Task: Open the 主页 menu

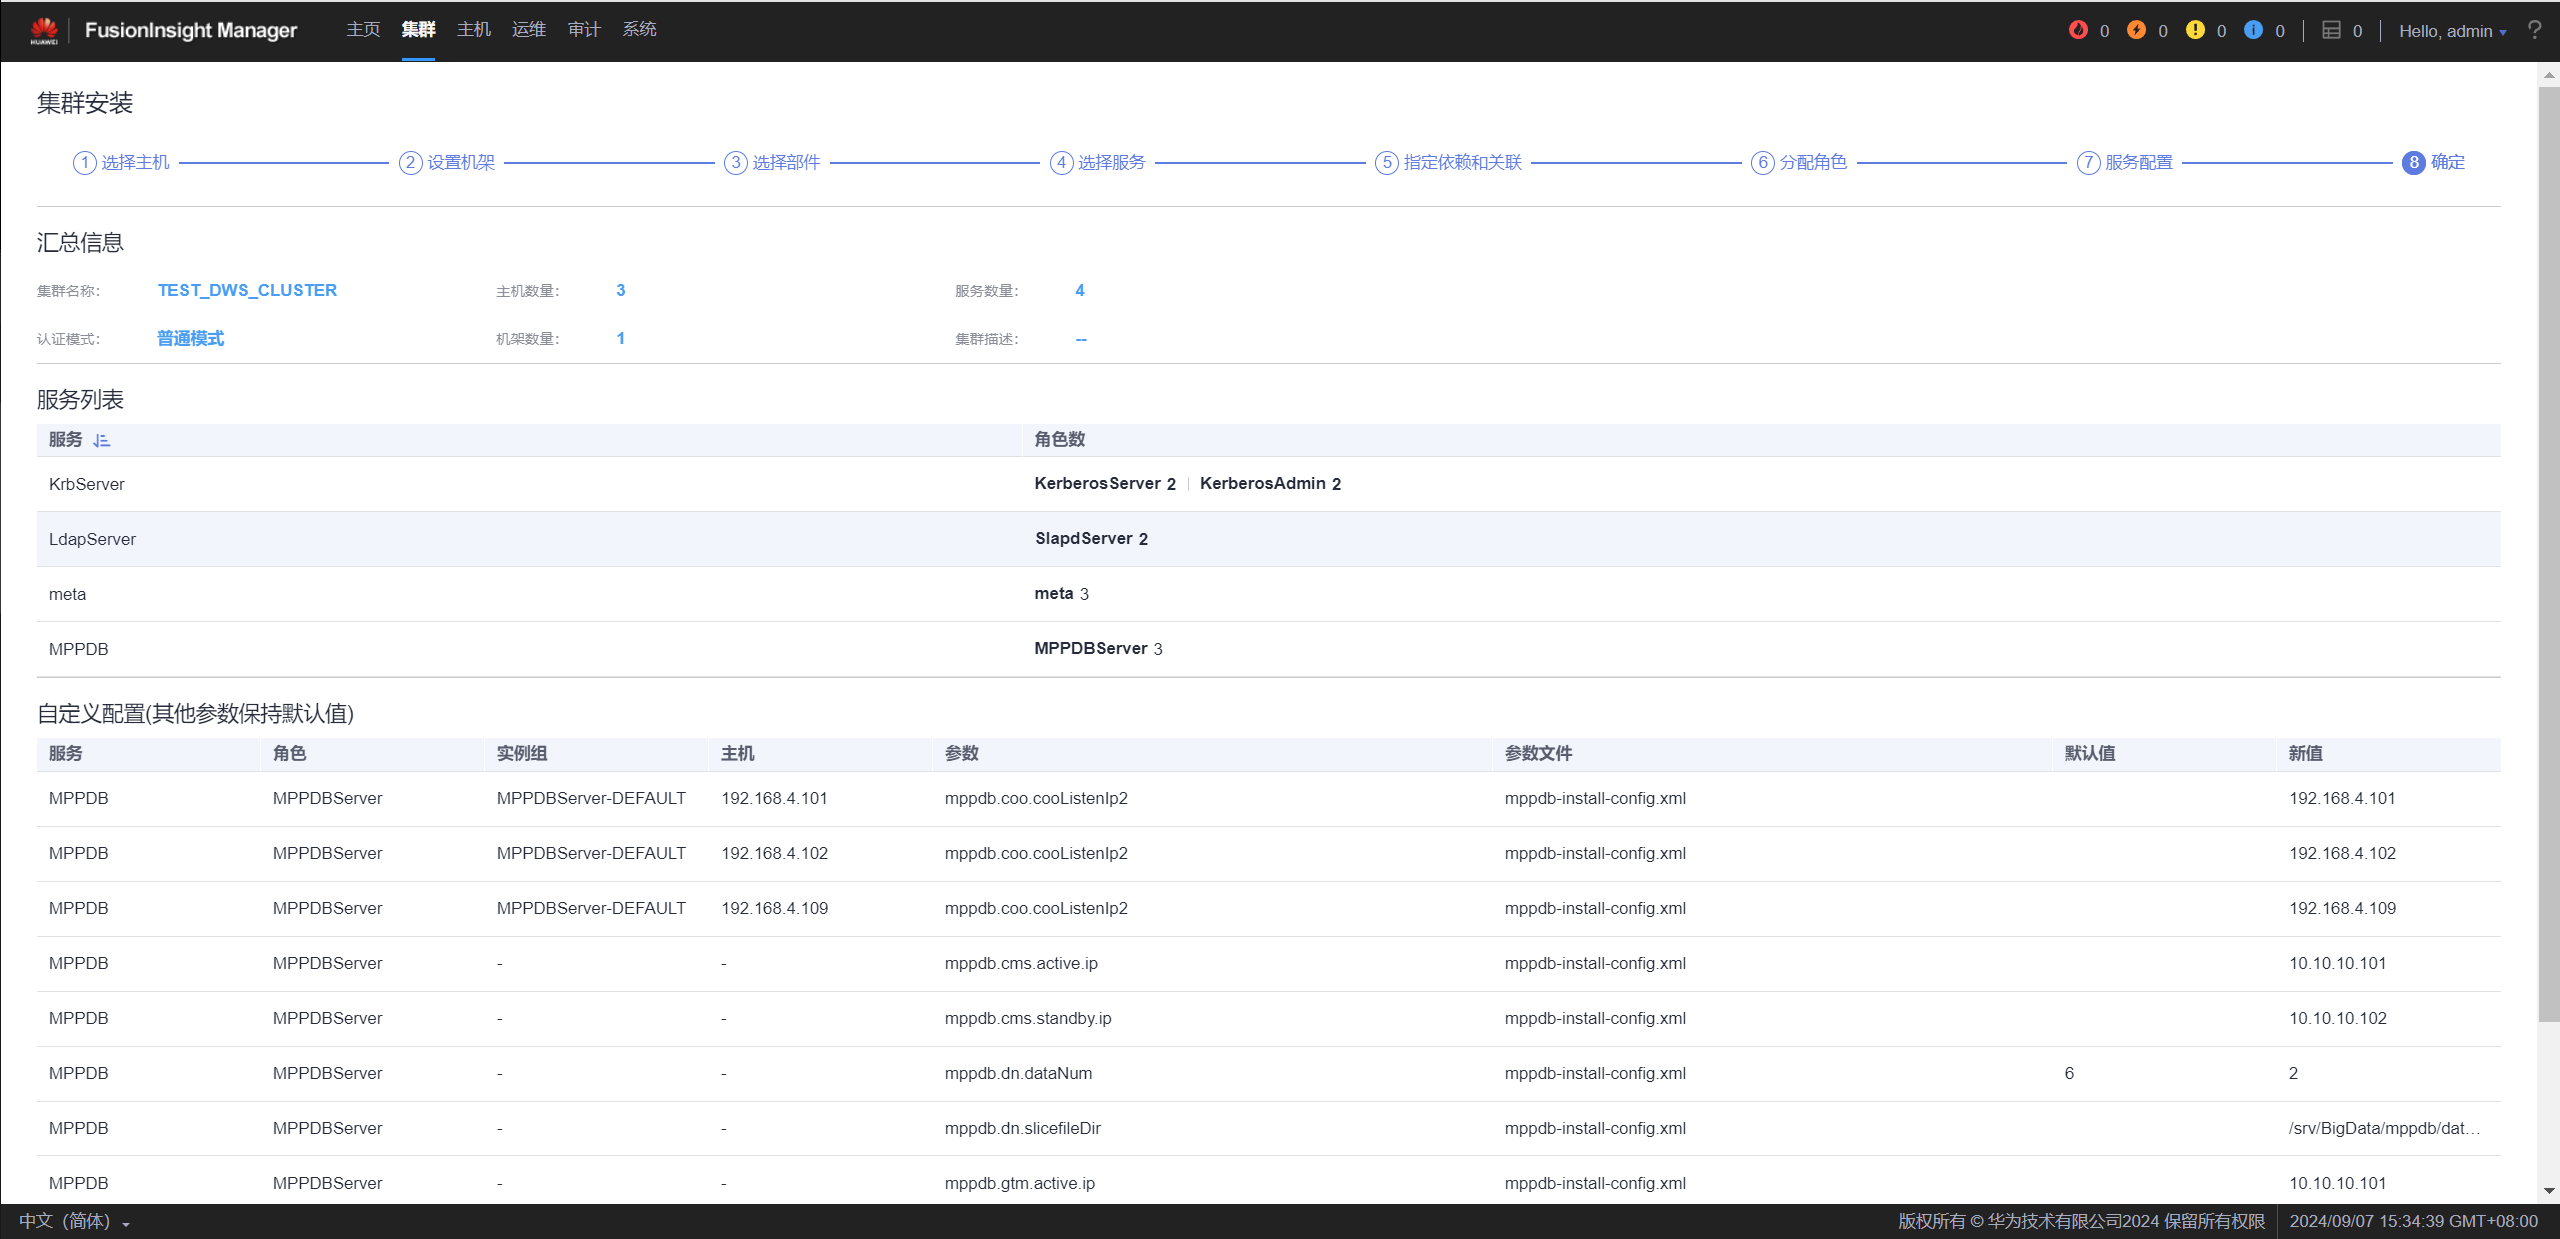Action: point(363,30)
